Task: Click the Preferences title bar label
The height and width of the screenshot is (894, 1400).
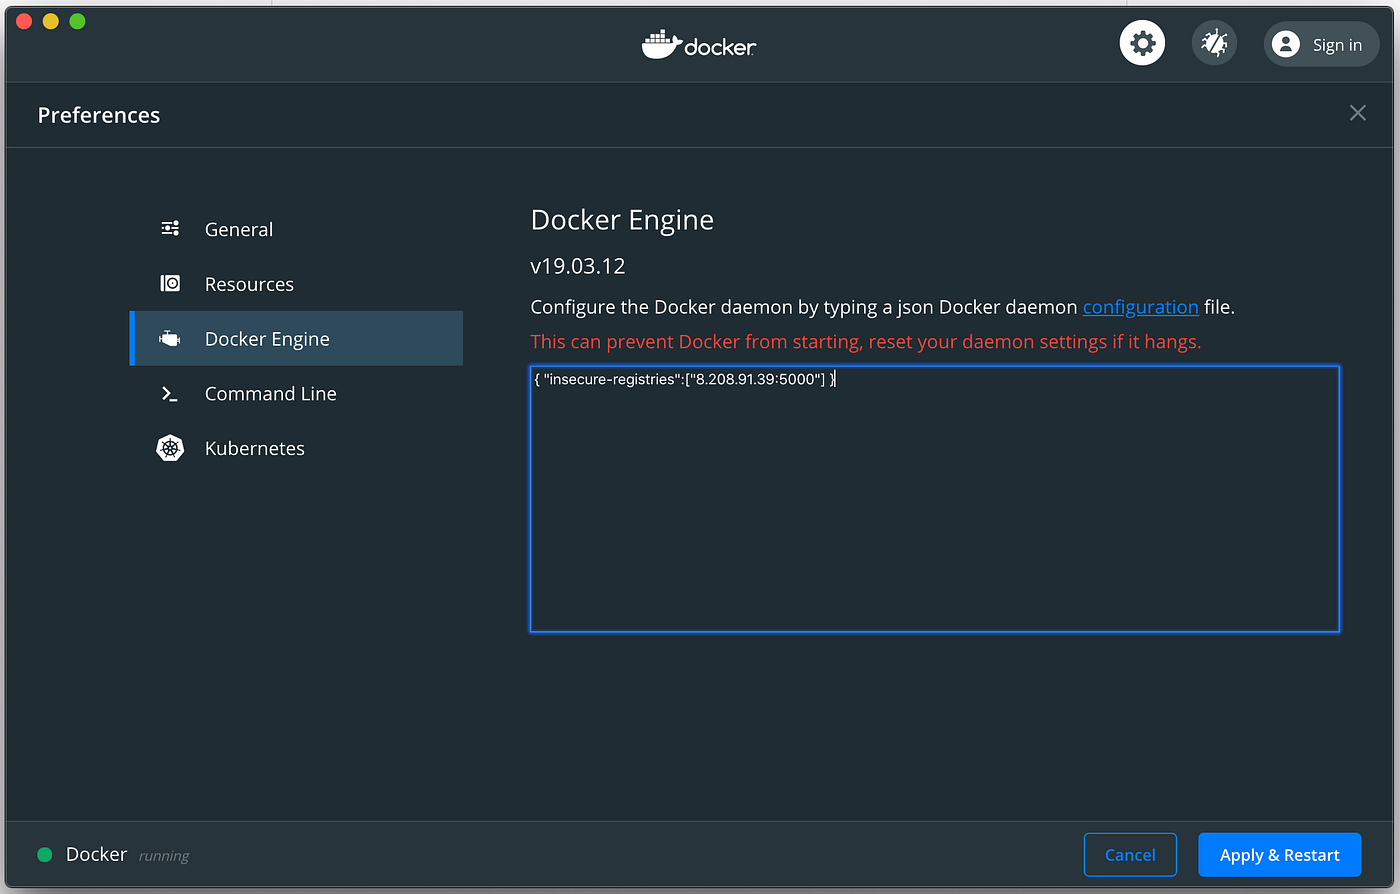Action: pyautogui.click(x=98, y=114)
